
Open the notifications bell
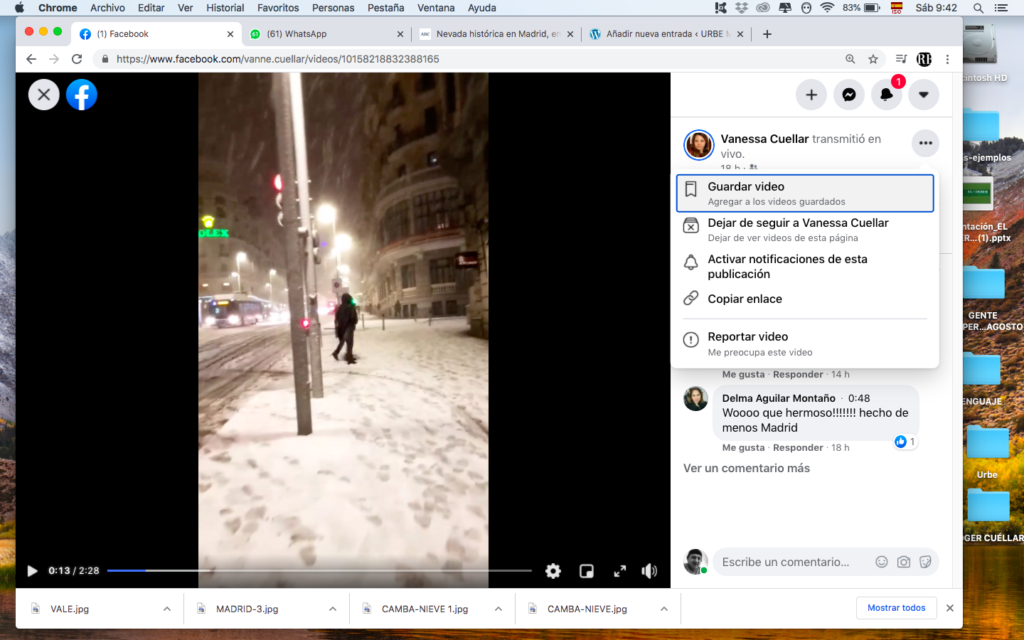(886, 95)
